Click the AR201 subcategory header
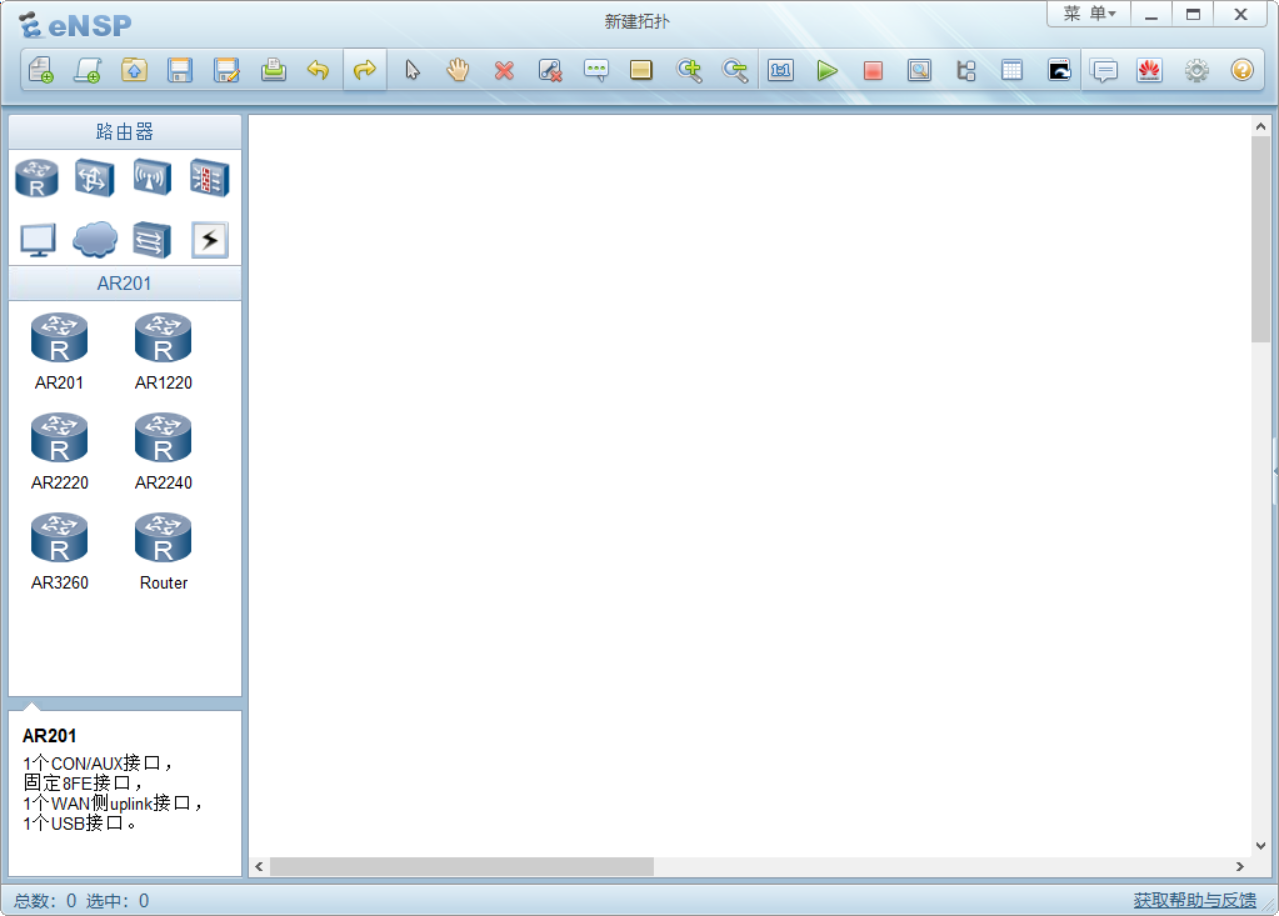The height and width of the screenshot is (916, 1279). click(x=125, y=283)
